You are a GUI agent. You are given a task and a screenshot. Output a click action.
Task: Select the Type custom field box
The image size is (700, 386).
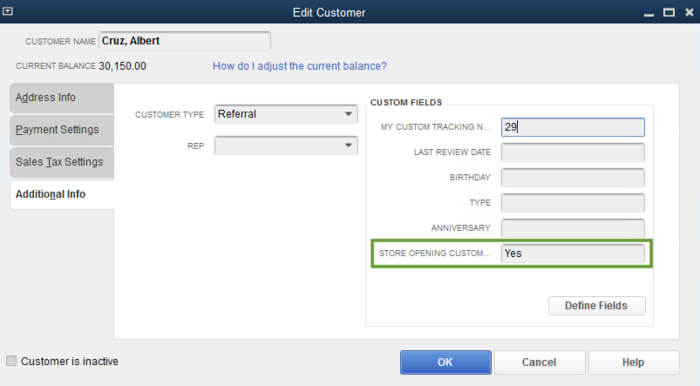pyautogui.click(x=573, y=203)
